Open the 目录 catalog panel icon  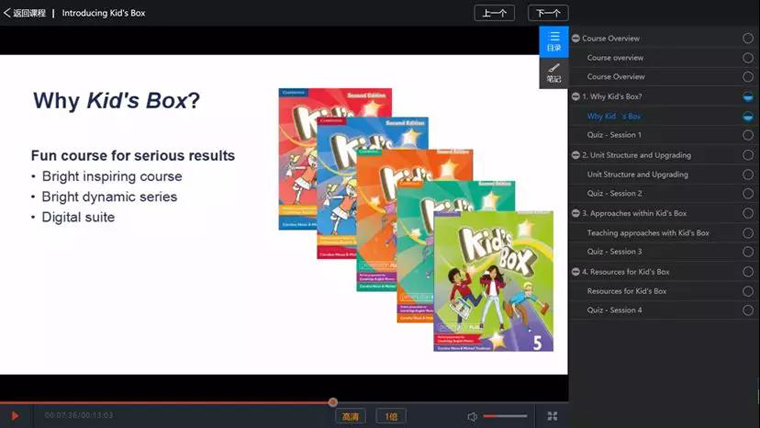[554, 42]
